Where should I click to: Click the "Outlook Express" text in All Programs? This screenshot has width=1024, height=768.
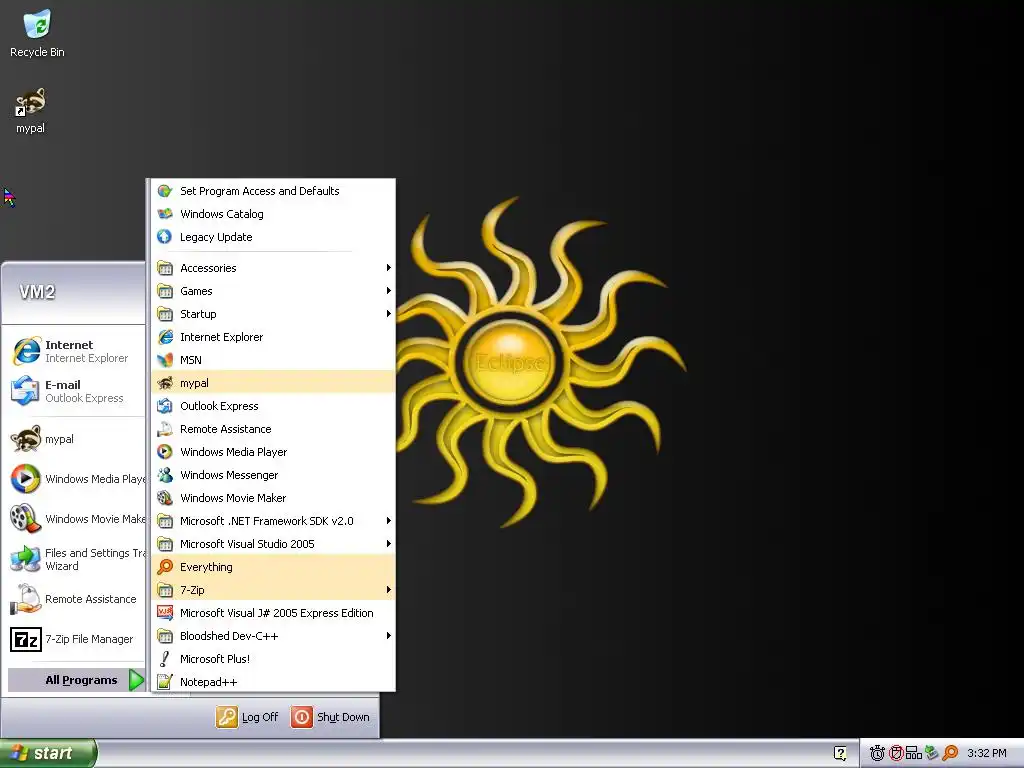point(219,406)
